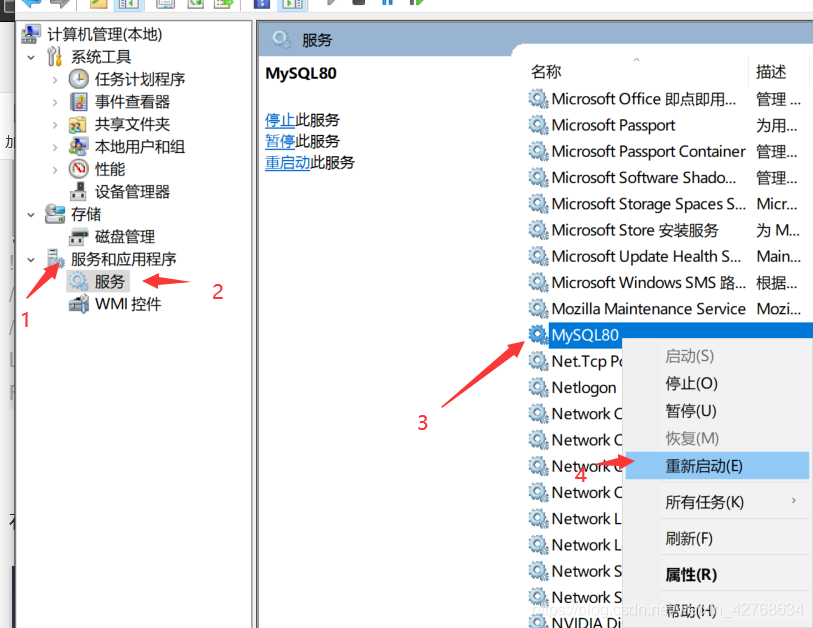Click the 暂停 link to pause the service

pyautogui.click(x=280, y=142)
